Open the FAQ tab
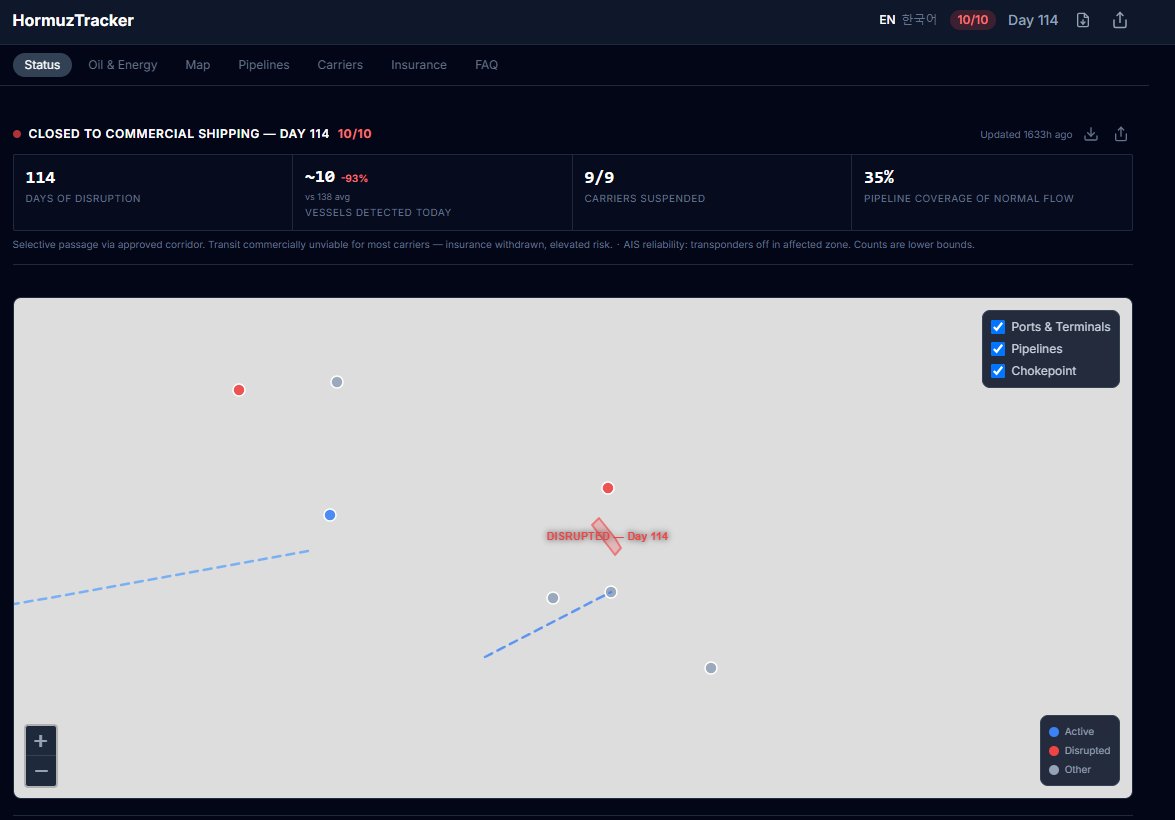The height and width of the screenshot is (820, 1175). click(486, 64)
